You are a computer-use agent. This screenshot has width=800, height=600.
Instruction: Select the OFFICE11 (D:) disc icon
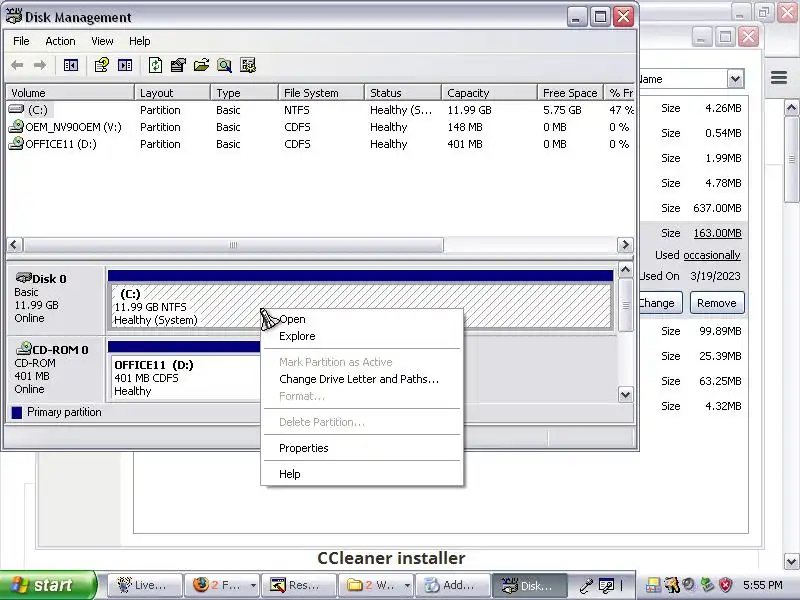[16, 143]
